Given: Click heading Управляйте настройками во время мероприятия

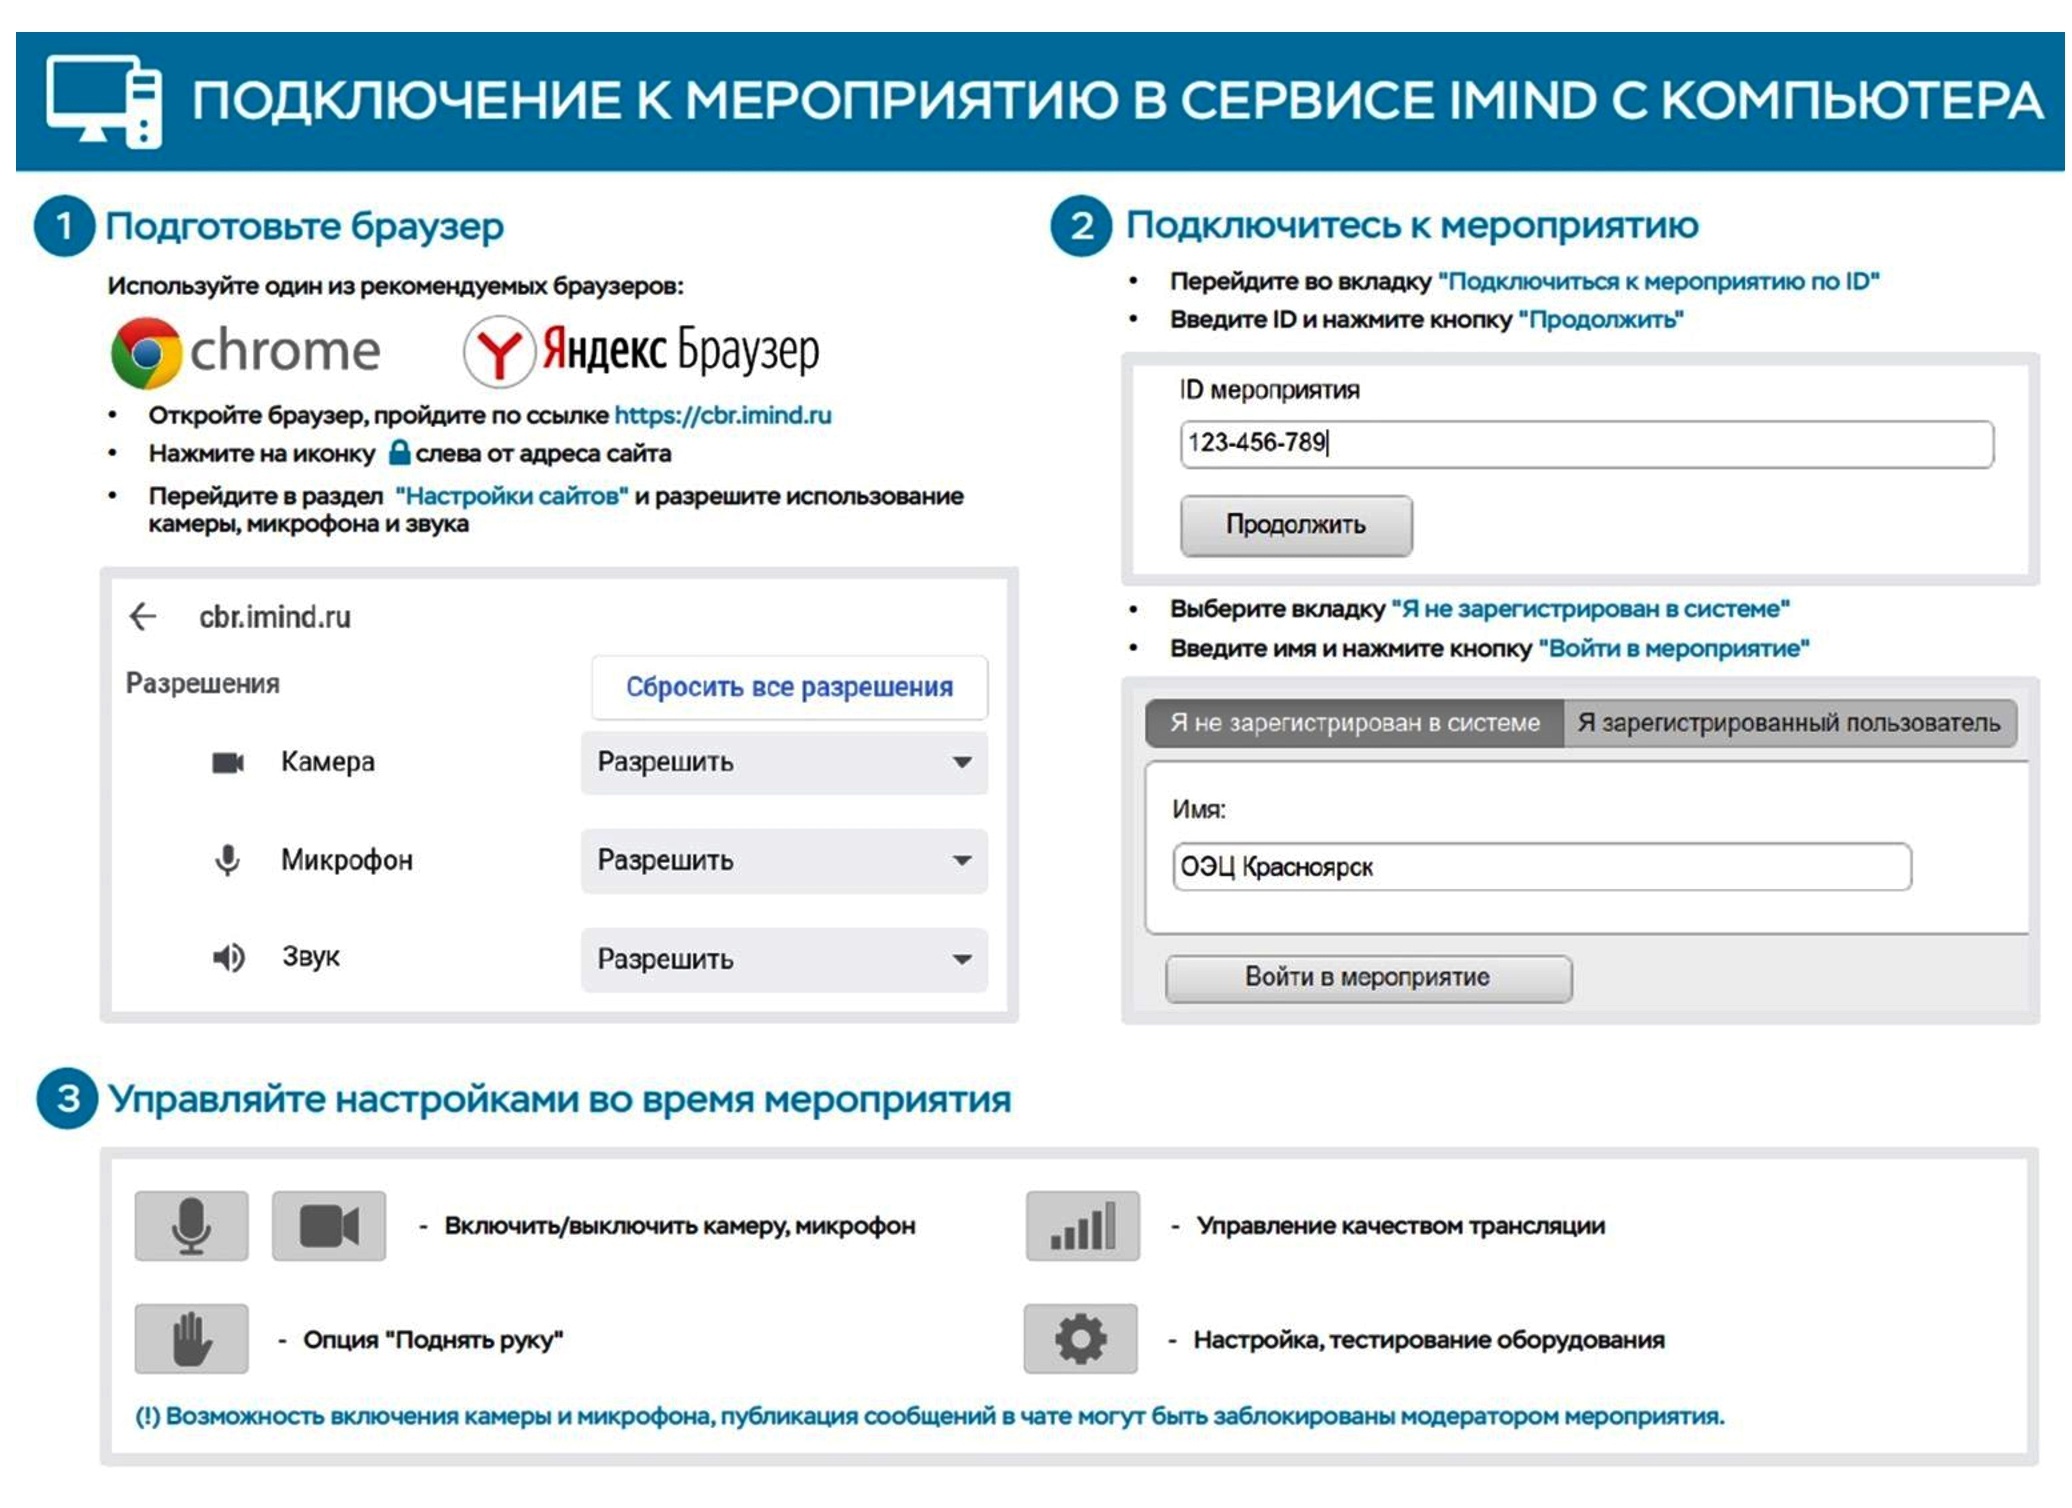Looking at the screenshot, I should click(560, 1099).
